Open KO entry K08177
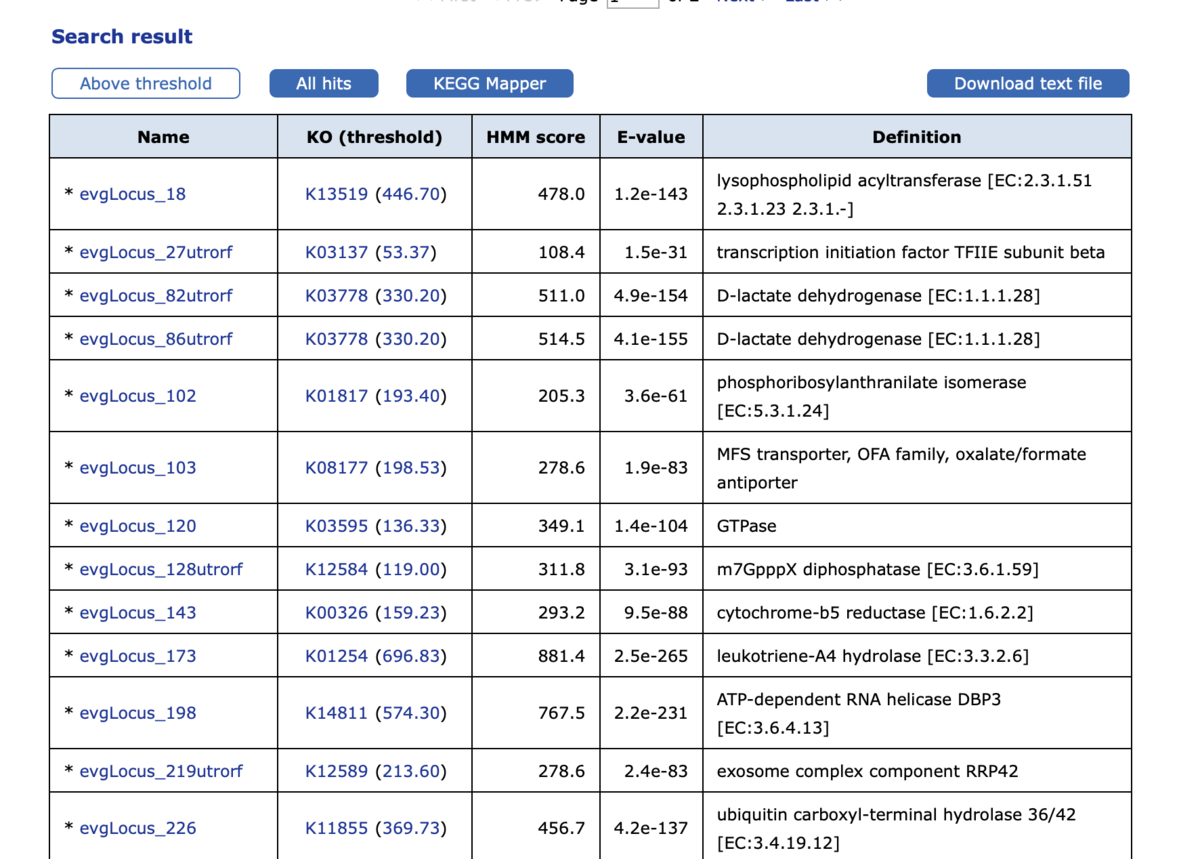This screenshot has height=859, width=1200. tap(336, 468)
